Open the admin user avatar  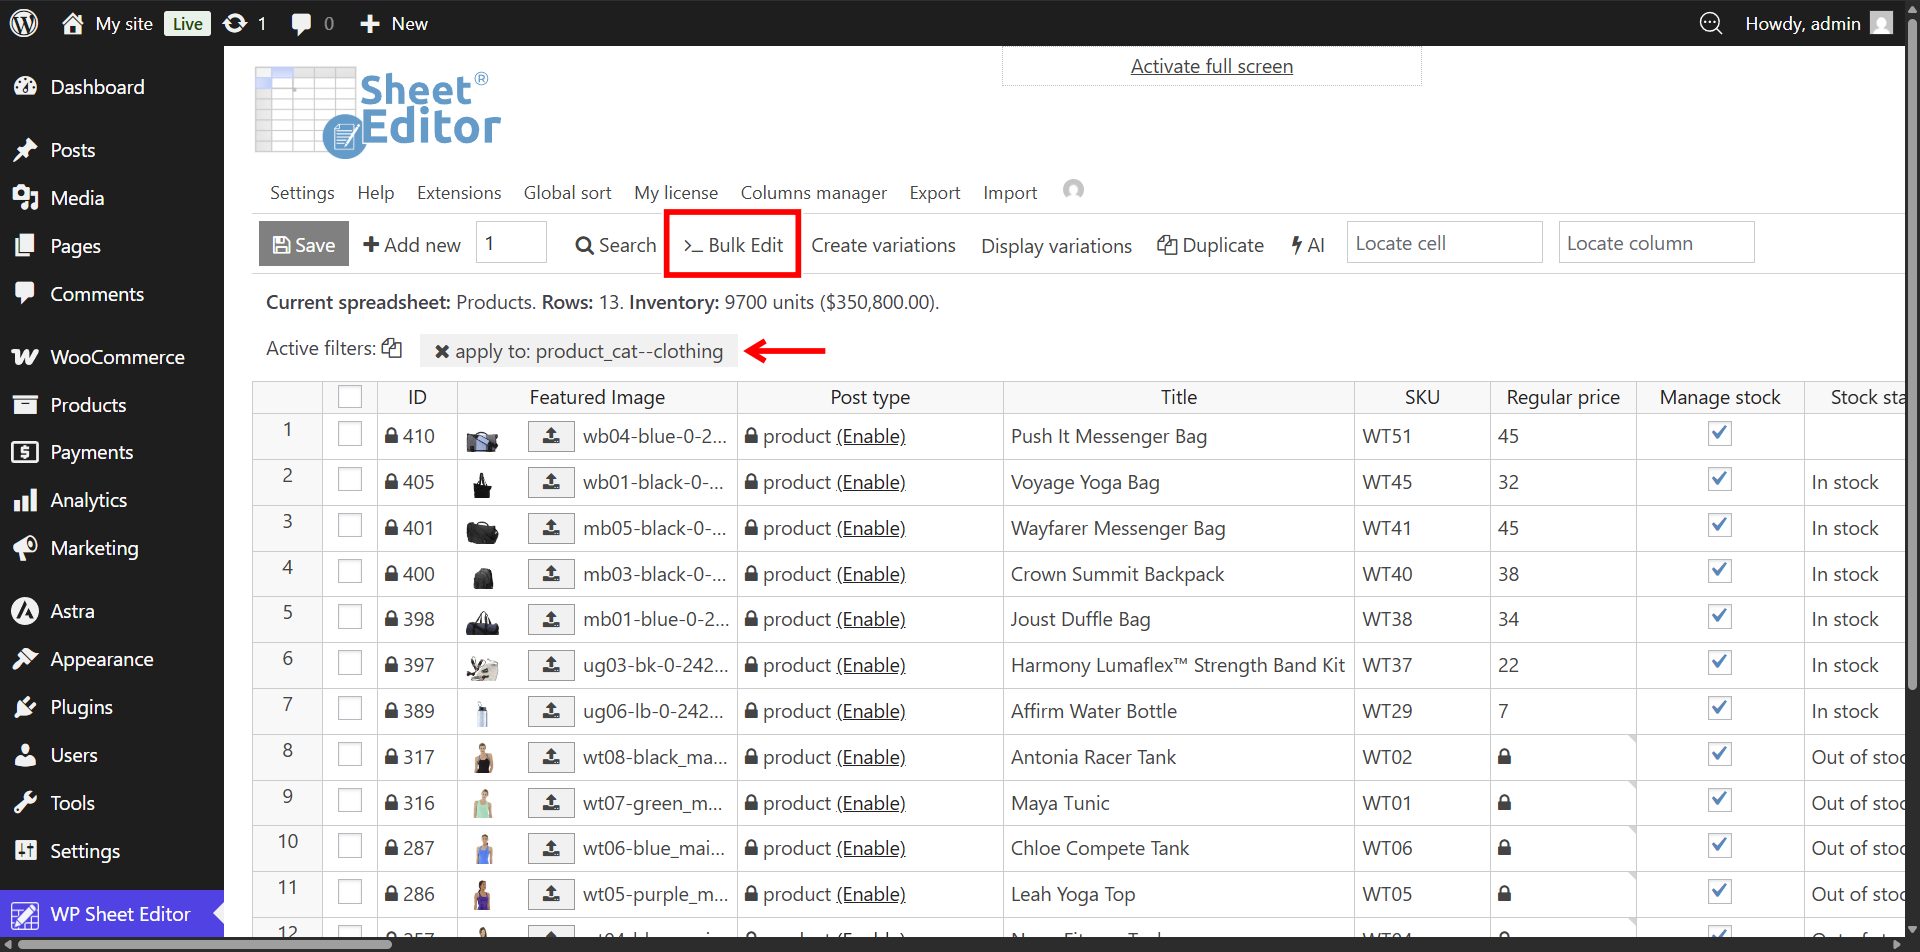1882,23
